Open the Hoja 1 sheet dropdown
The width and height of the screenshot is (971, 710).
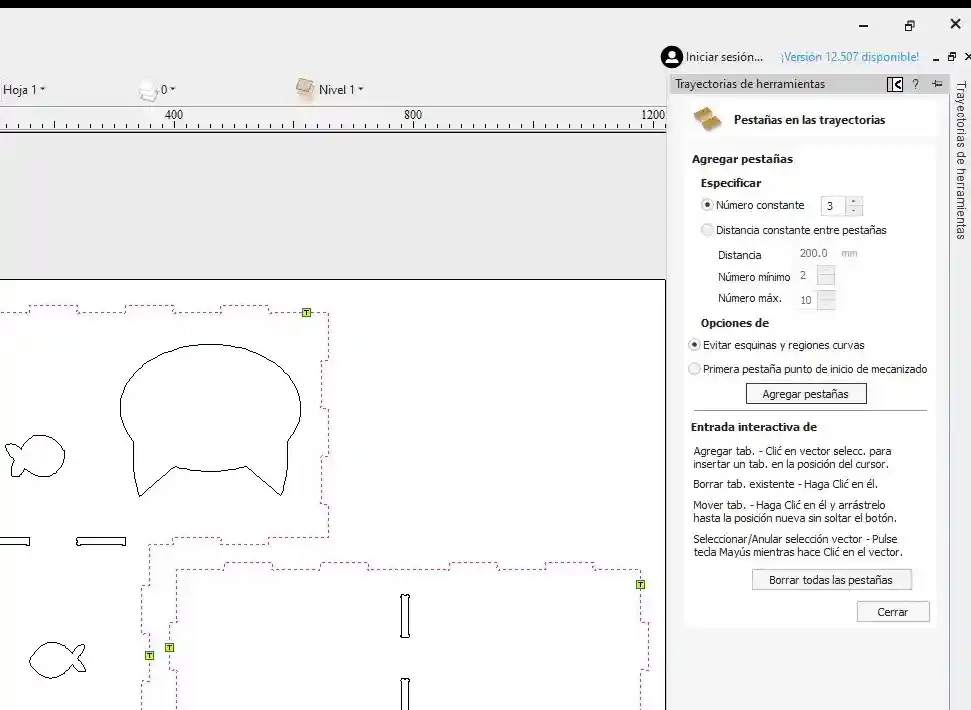pyautogui.click(x=24, y=90)
